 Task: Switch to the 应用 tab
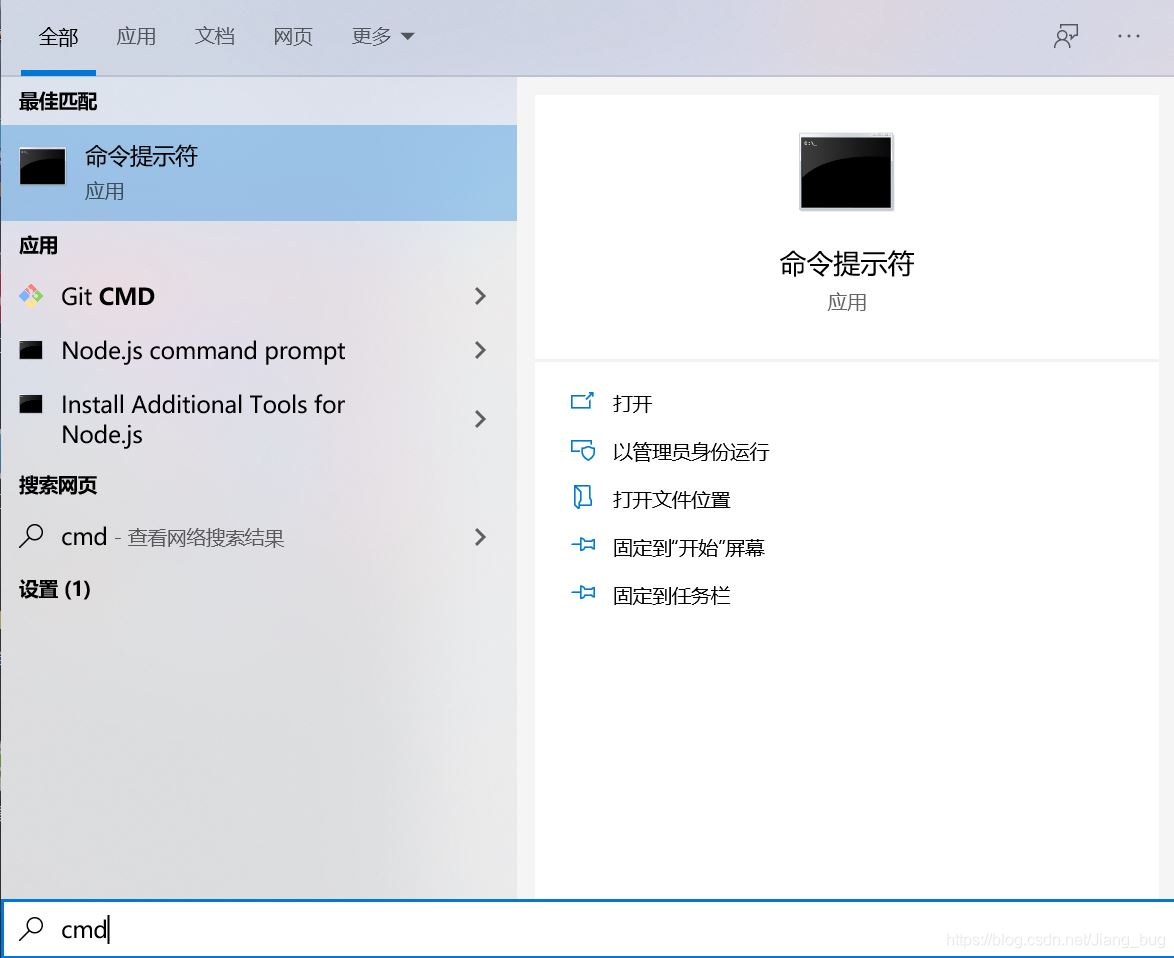137,36
